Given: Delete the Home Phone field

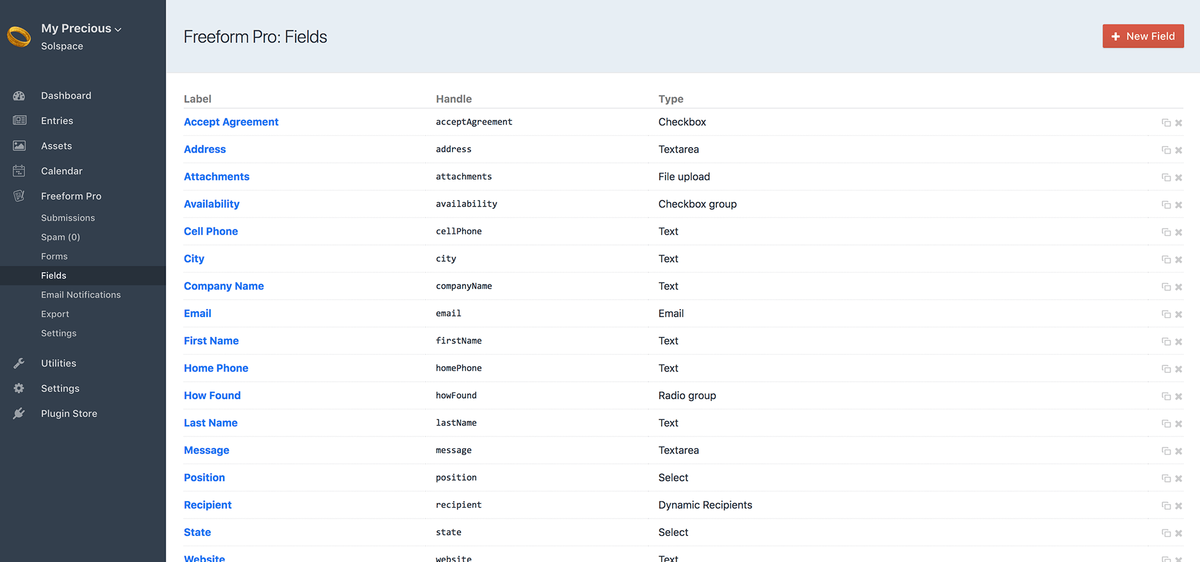Looking at the screenshot, I should 1179,369.
